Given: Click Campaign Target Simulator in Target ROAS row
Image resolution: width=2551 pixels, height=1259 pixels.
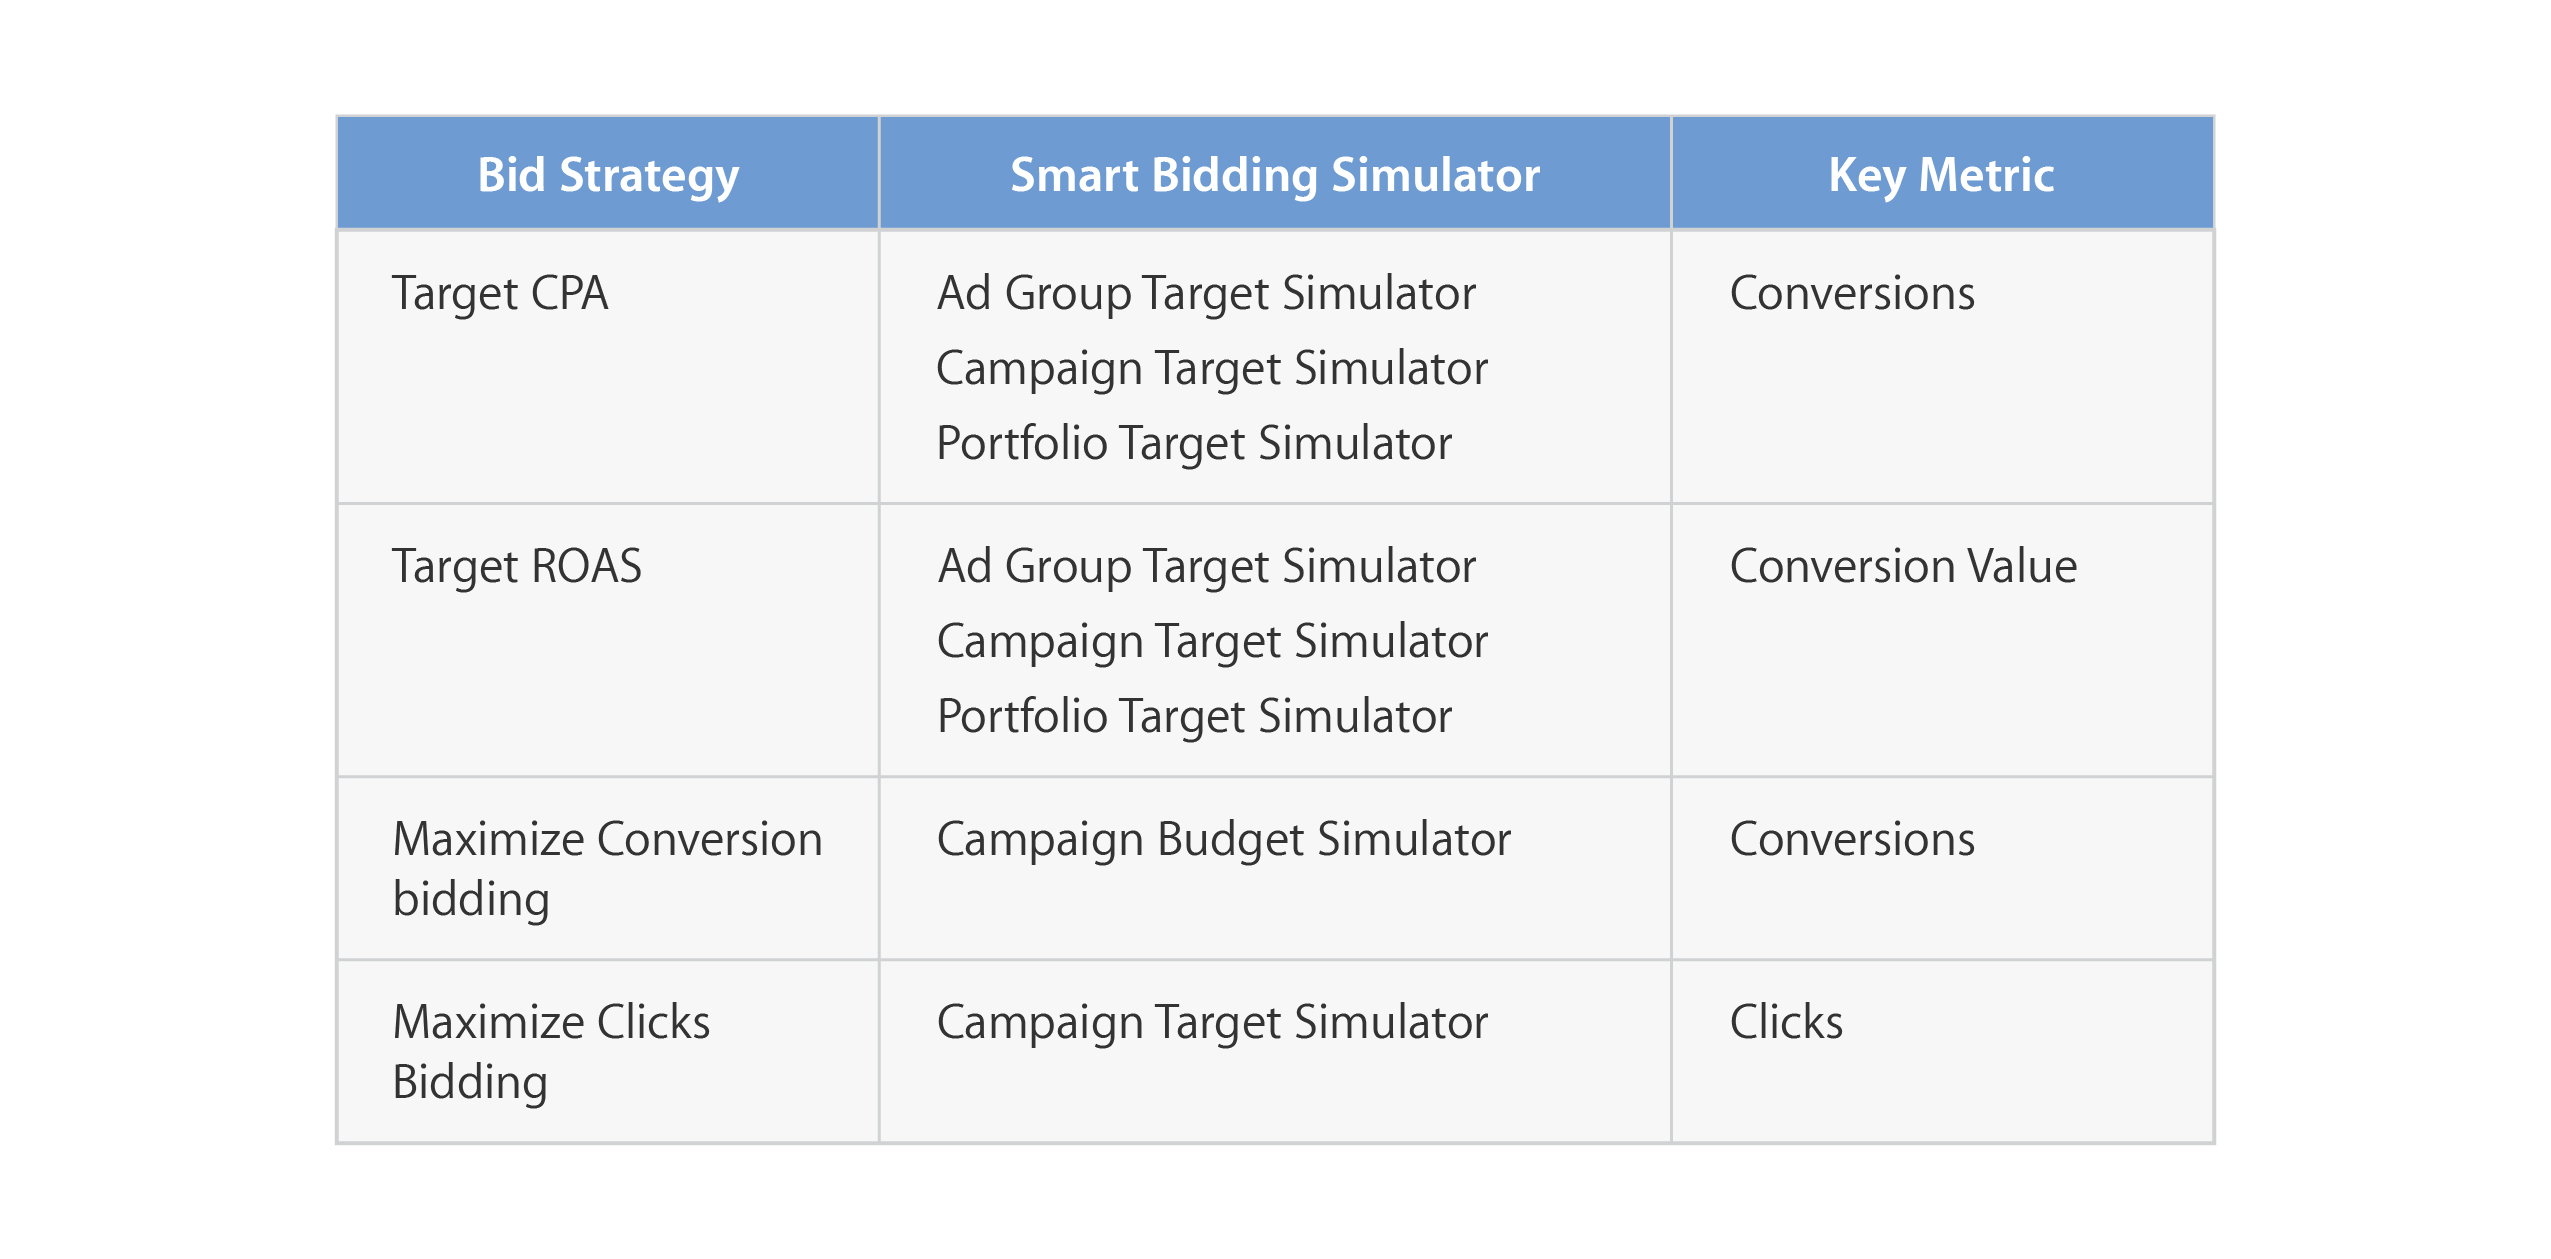Looking at the screenshot, I should point(1212,642).
